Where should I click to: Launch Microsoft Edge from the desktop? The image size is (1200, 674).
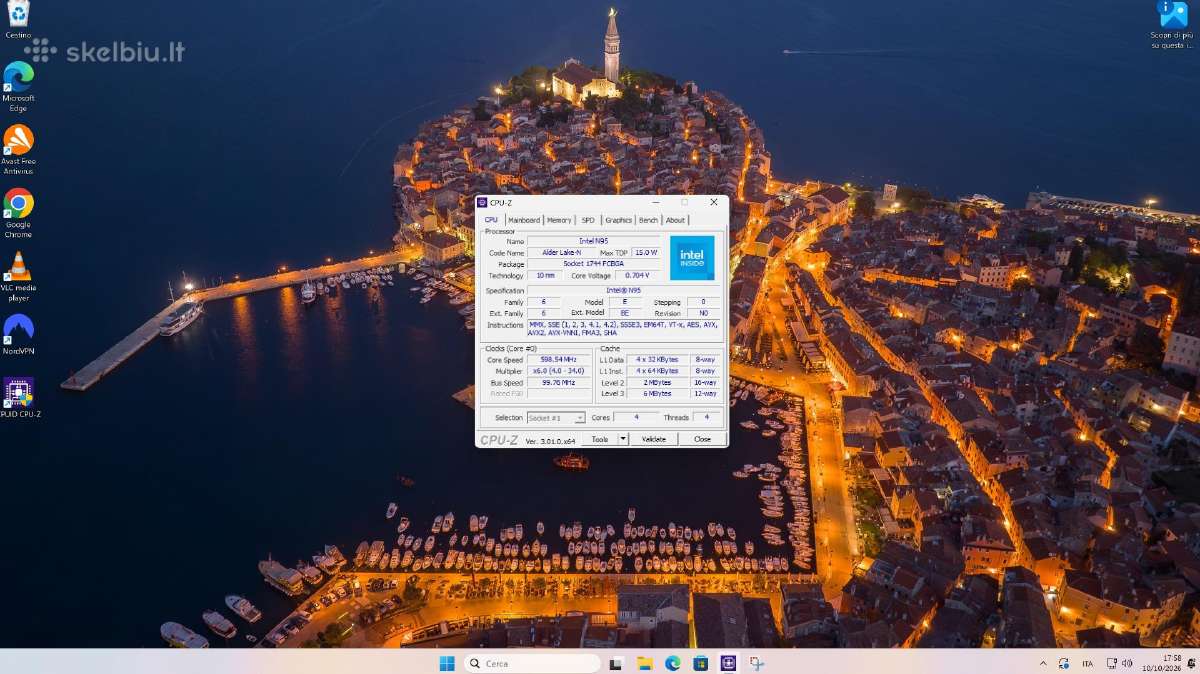coord(18,86)
